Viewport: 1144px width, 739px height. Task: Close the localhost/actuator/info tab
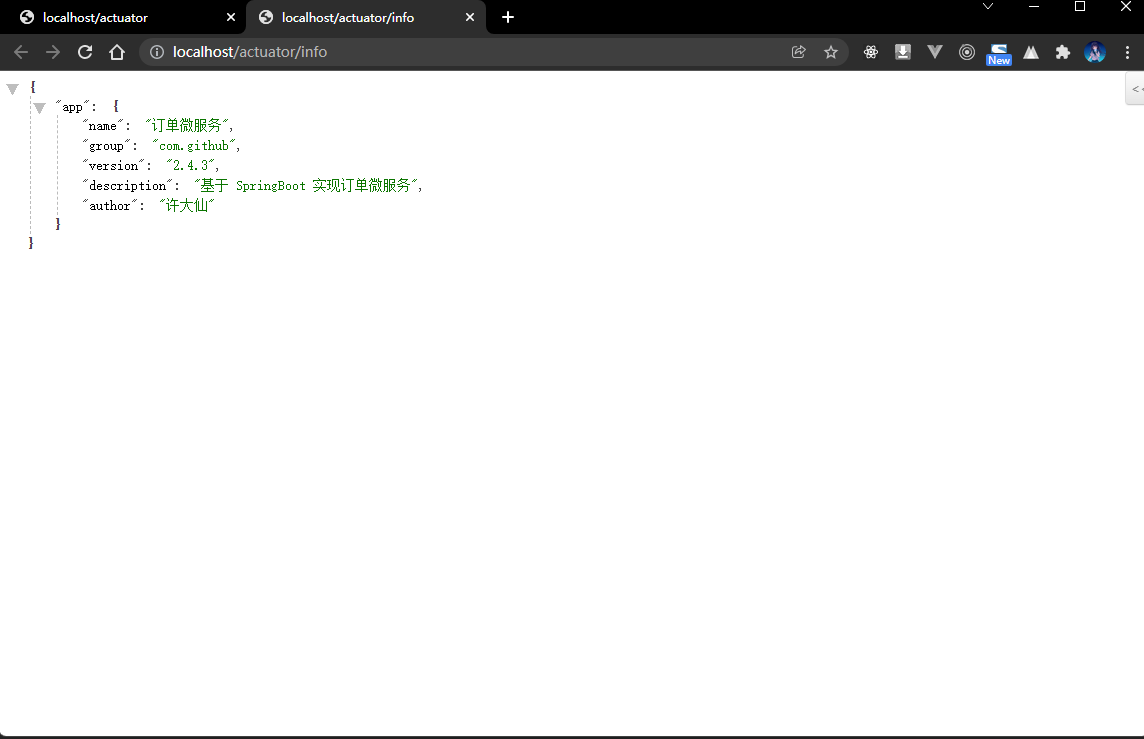470,18
